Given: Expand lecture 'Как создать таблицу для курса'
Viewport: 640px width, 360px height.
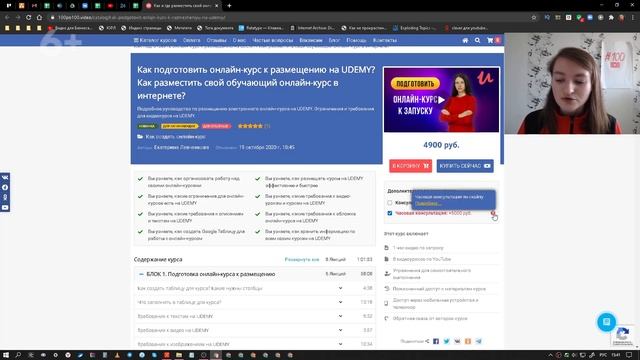Looking at the screenshot, I should pos(340,288).
